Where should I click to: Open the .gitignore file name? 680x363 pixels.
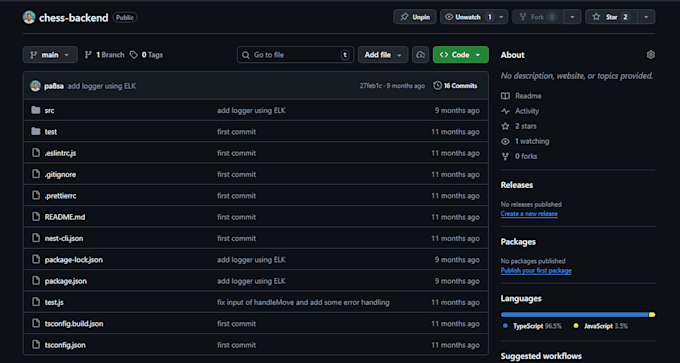(x=60, y=174)
